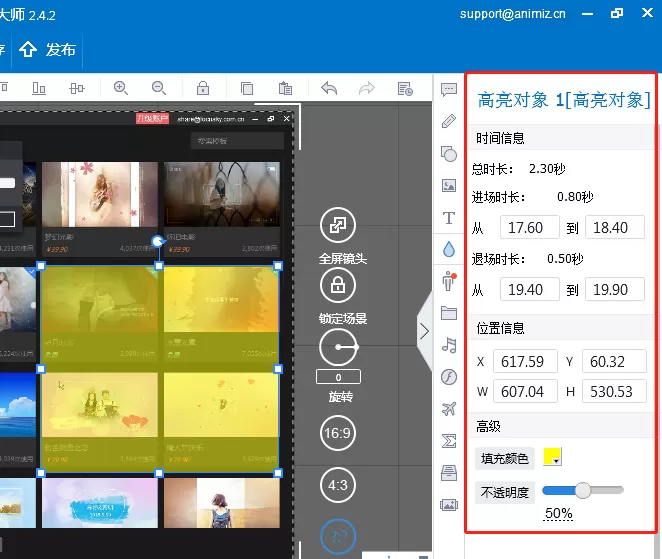Click the image insert sidebar icon
662x559 pixels.
[449, 186]
